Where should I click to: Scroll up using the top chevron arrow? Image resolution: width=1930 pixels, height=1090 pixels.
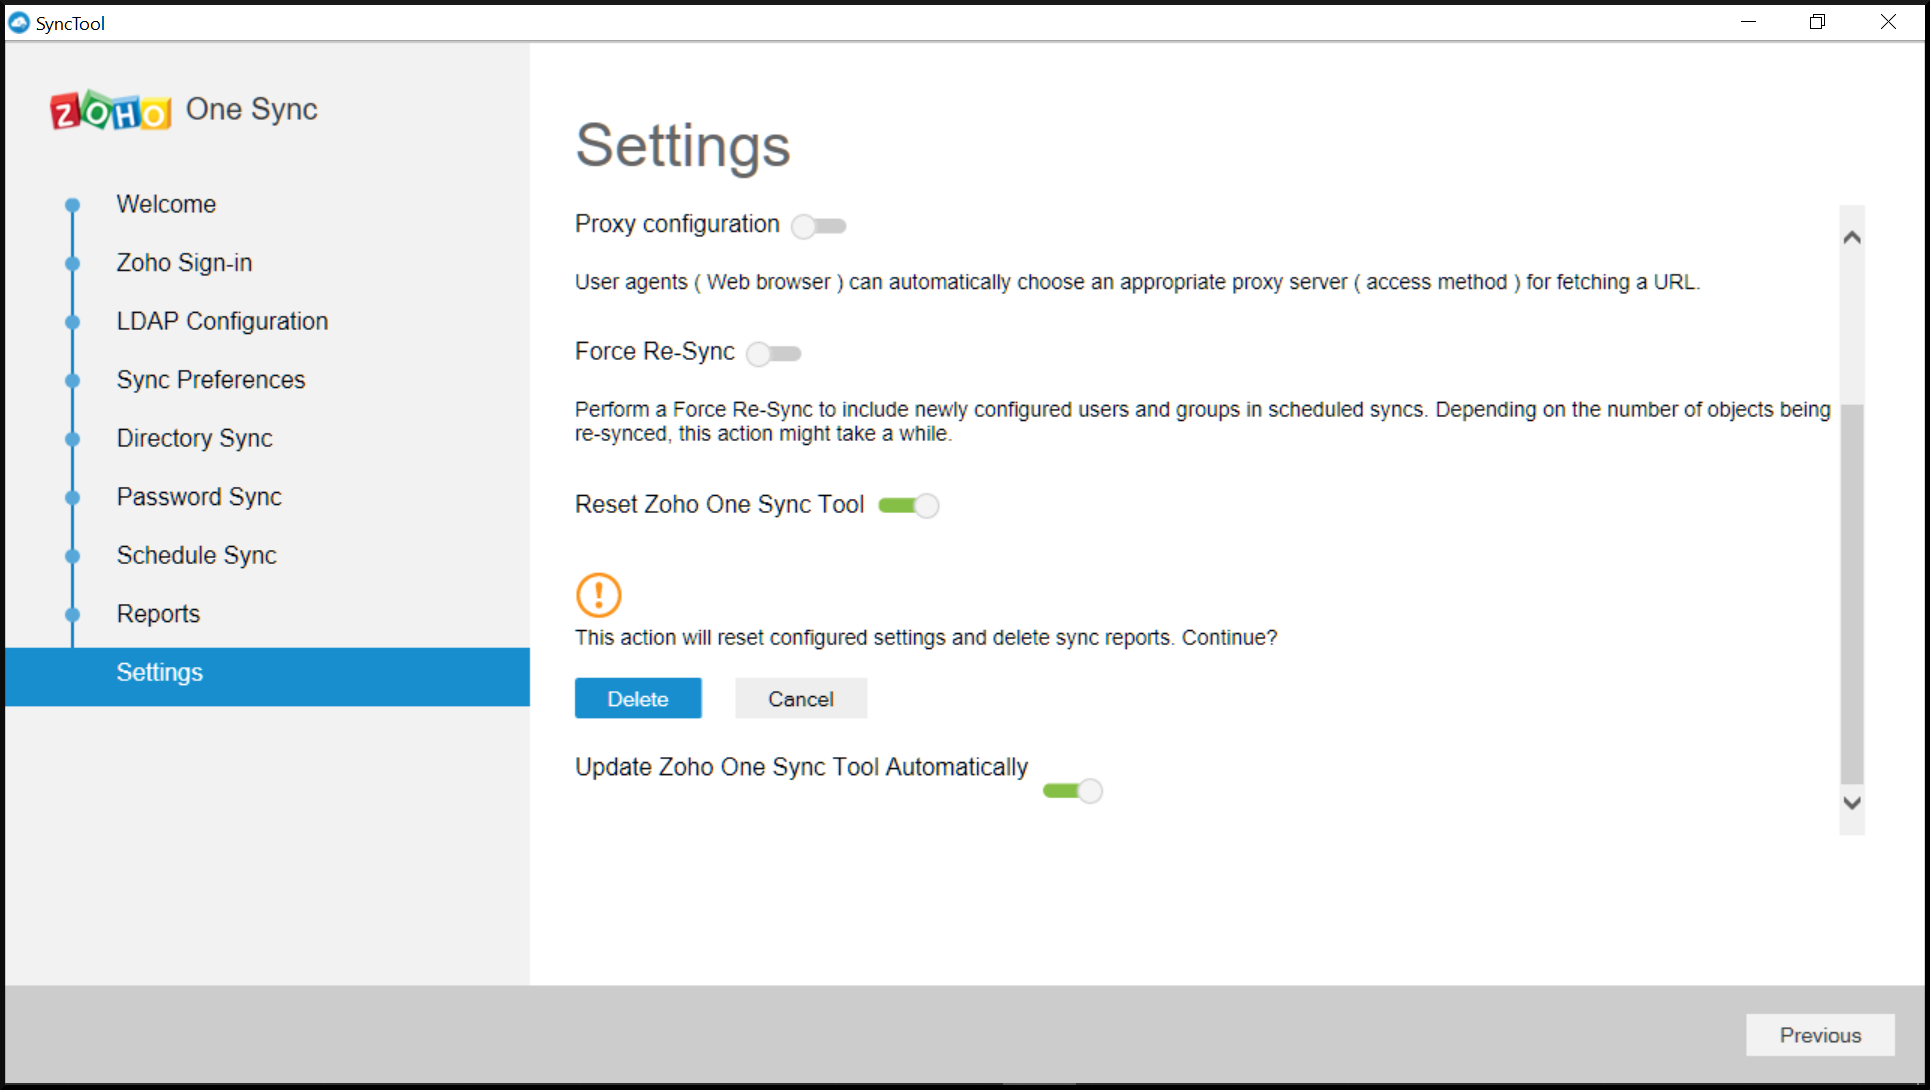[1852, 237]
